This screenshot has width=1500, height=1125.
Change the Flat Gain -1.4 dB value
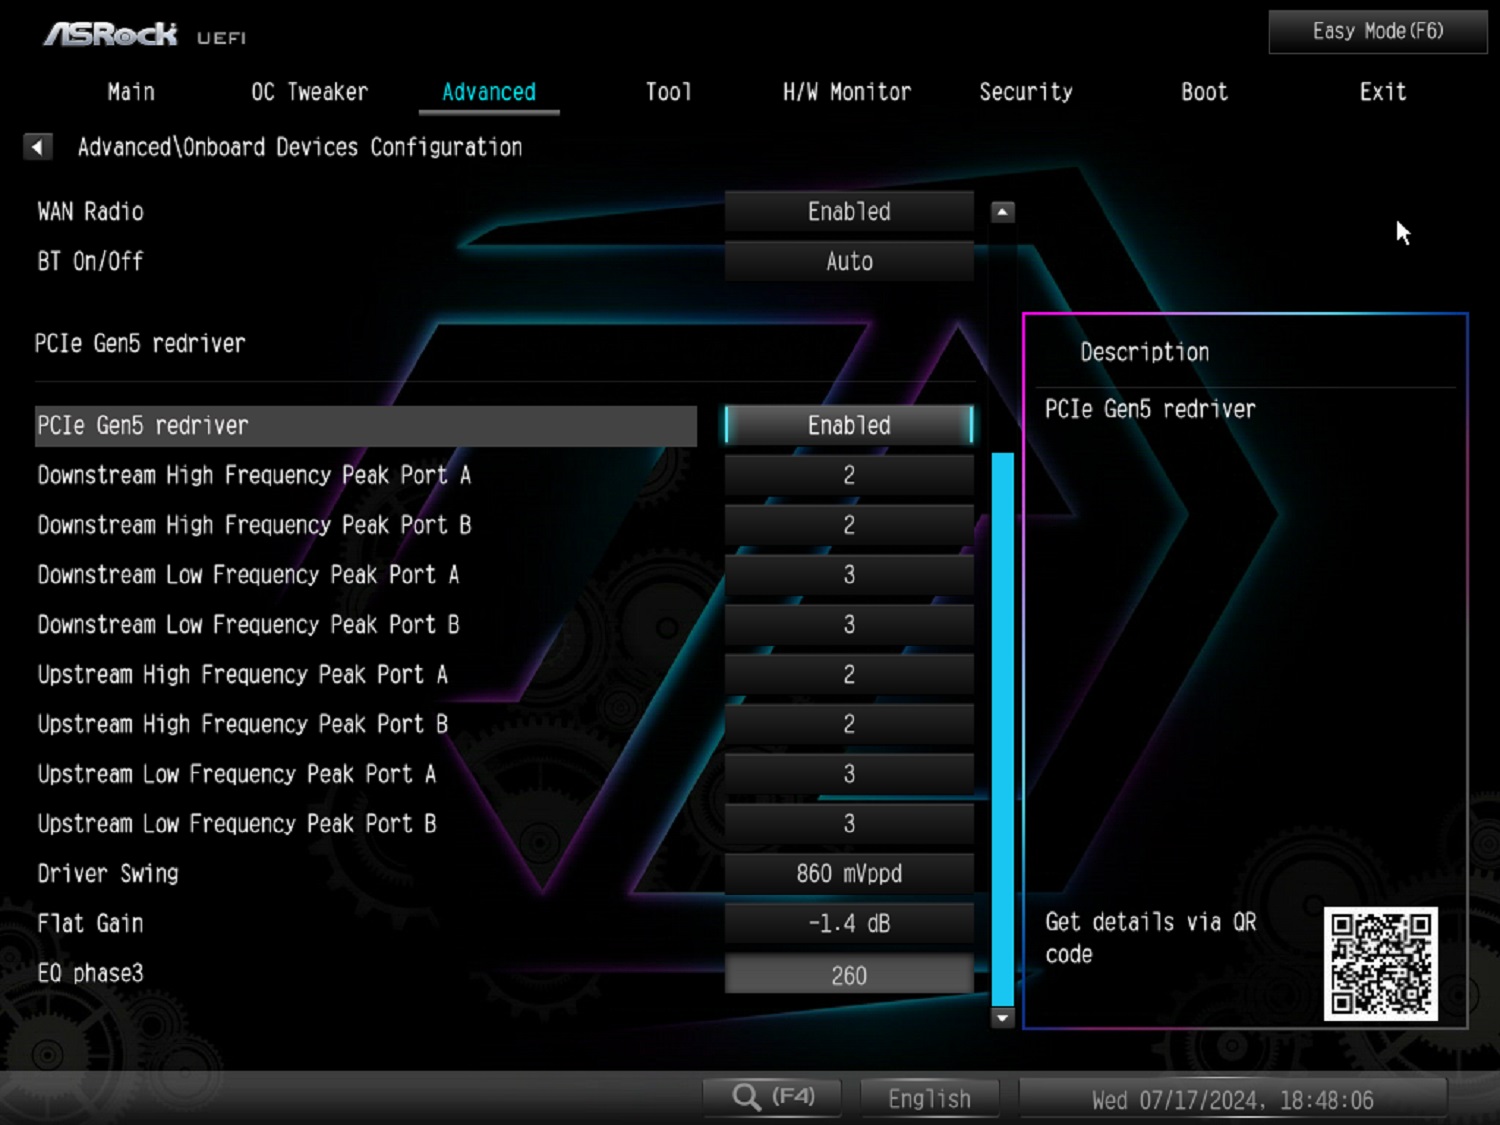(849, 924)
